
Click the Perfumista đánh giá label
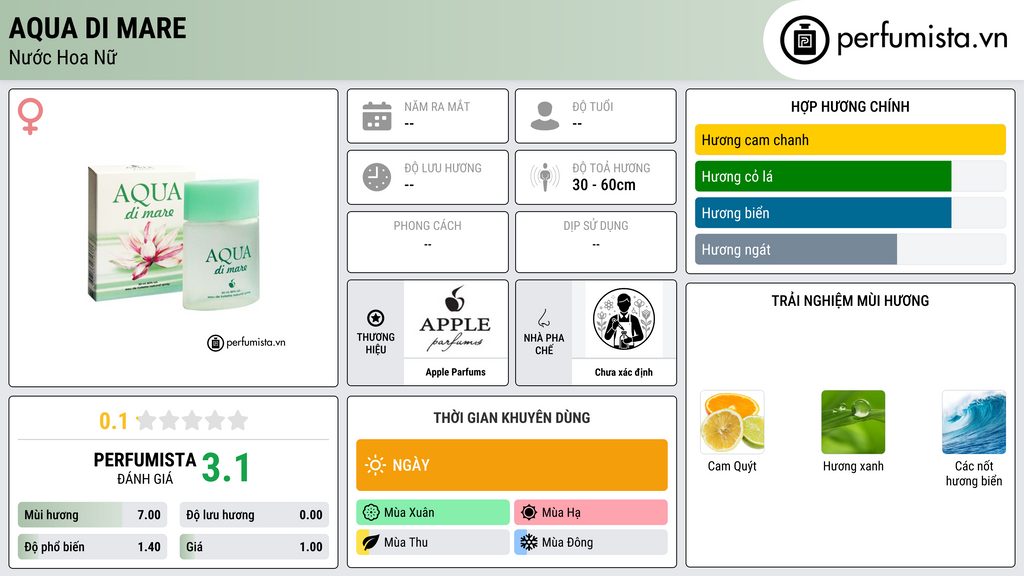[145, 469]
